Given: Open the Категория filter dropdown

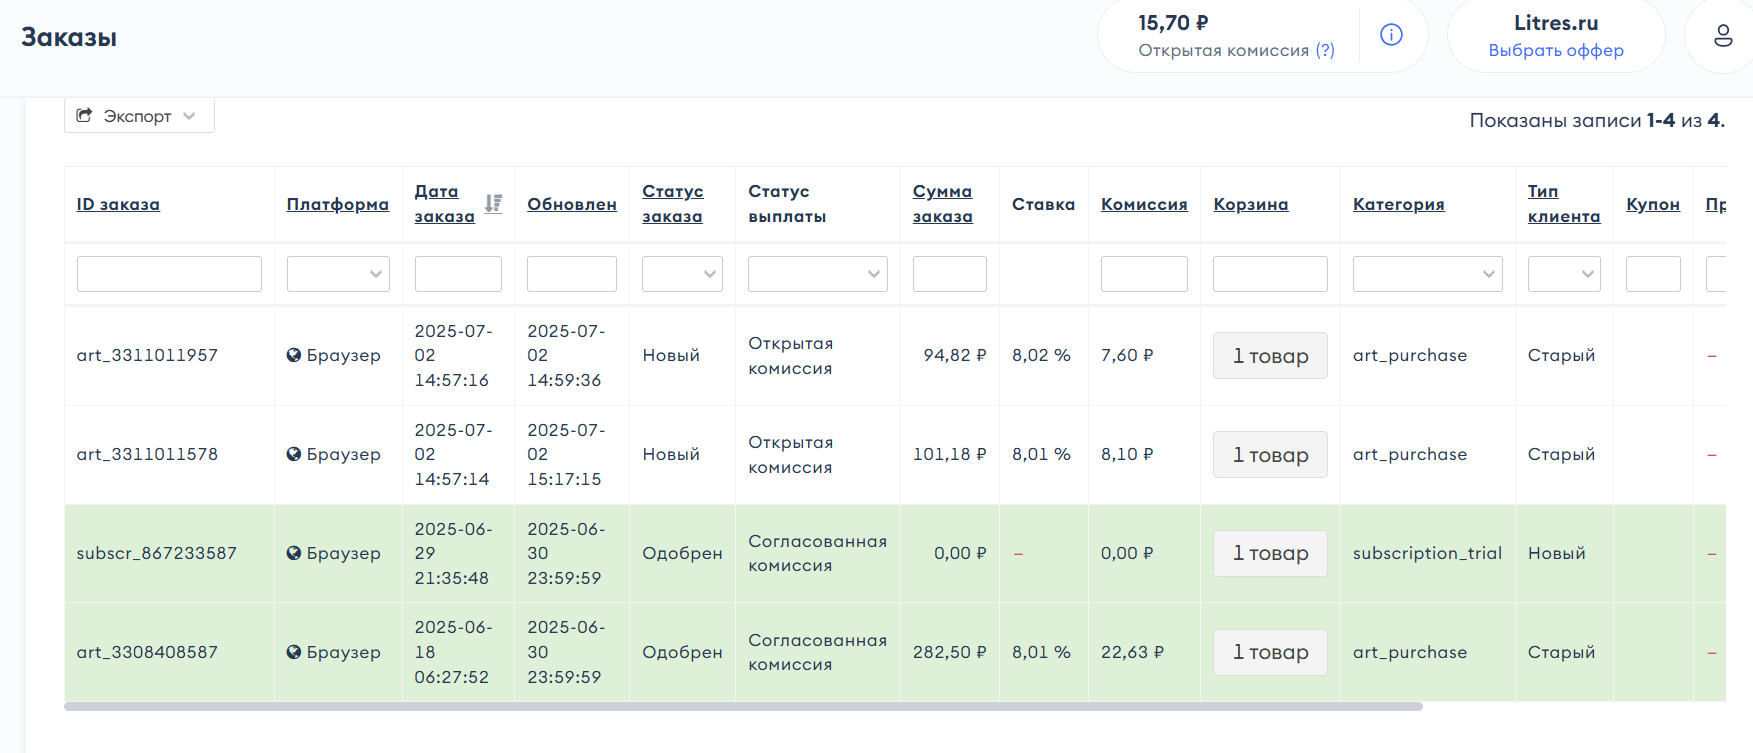Looking at the screenshot, I should (1428, 274).
